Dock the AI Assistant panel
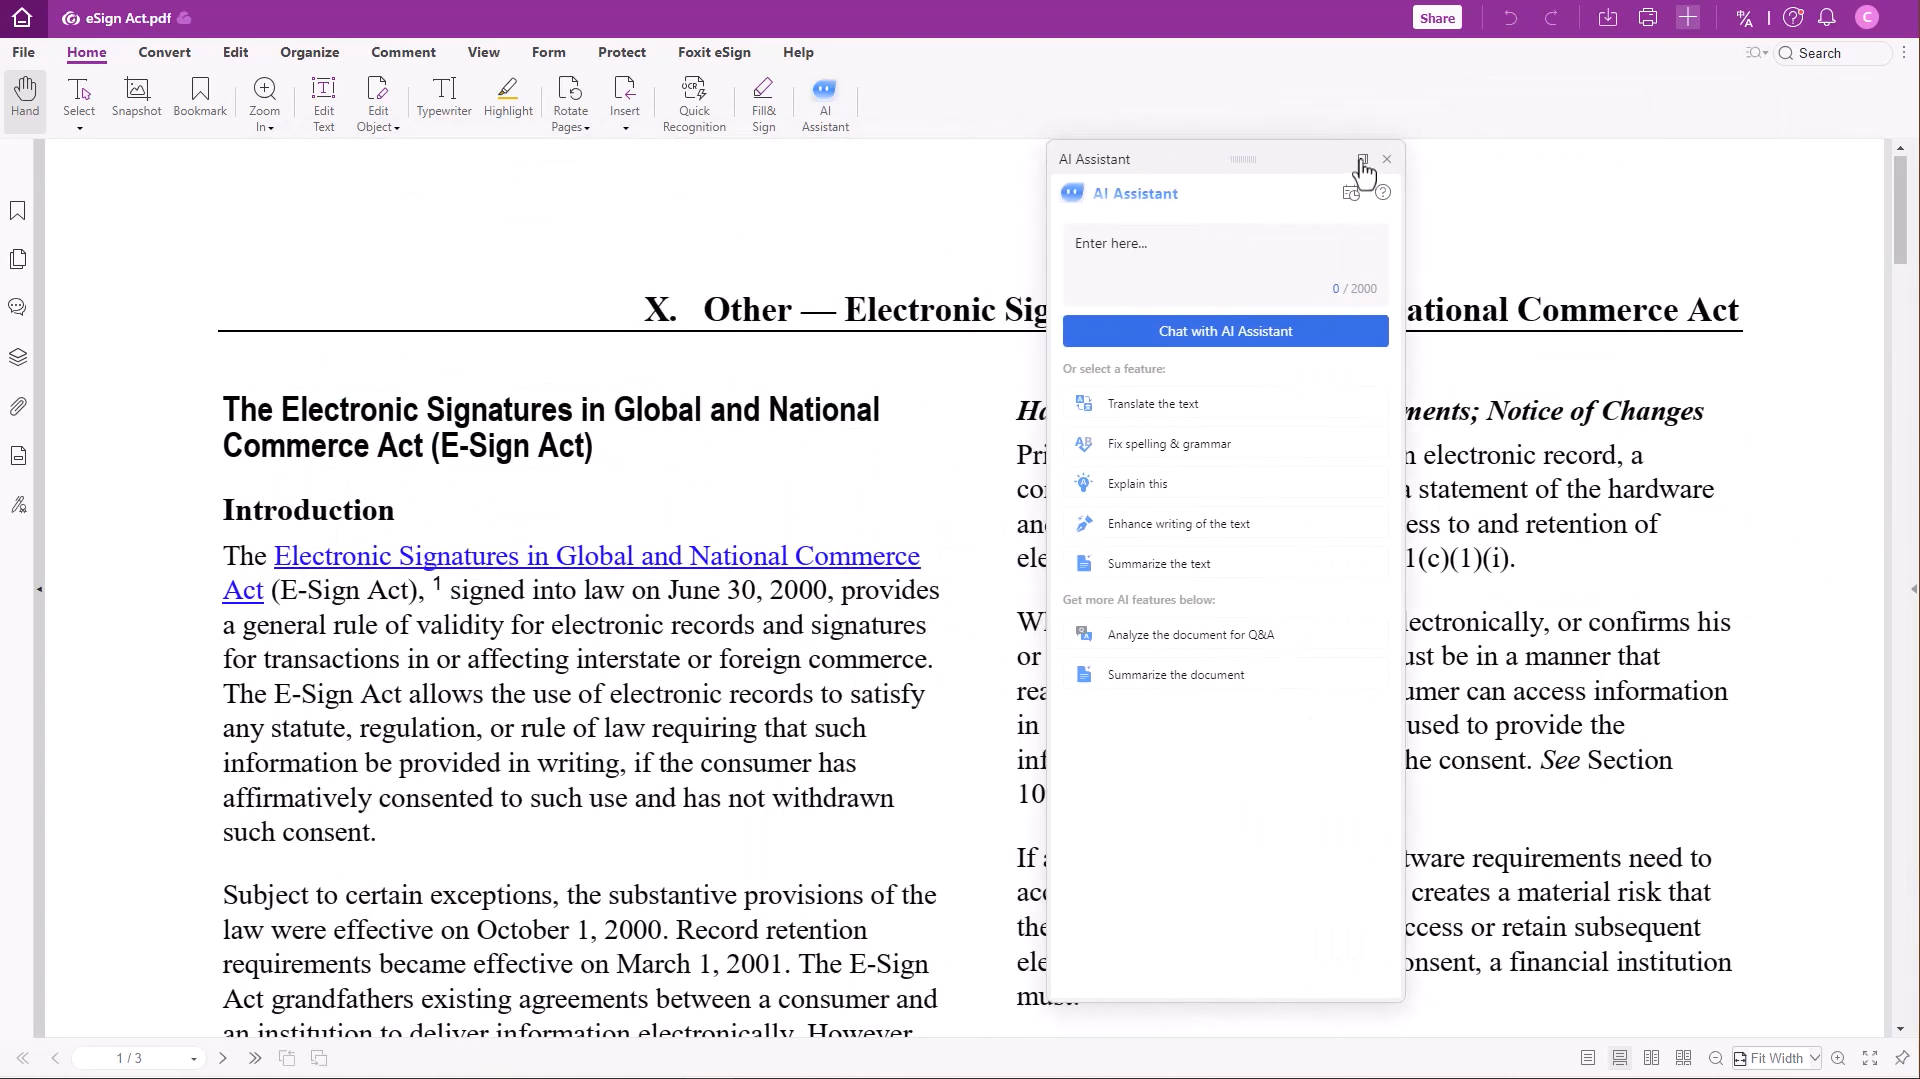 coord(1362,159)
